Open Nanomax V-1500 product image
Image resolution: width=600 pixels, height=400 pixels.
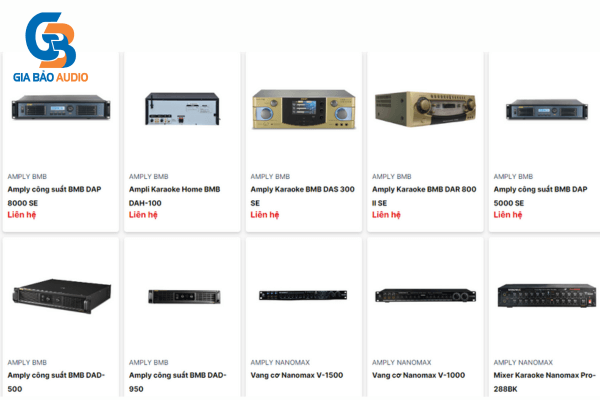[303, 295]
